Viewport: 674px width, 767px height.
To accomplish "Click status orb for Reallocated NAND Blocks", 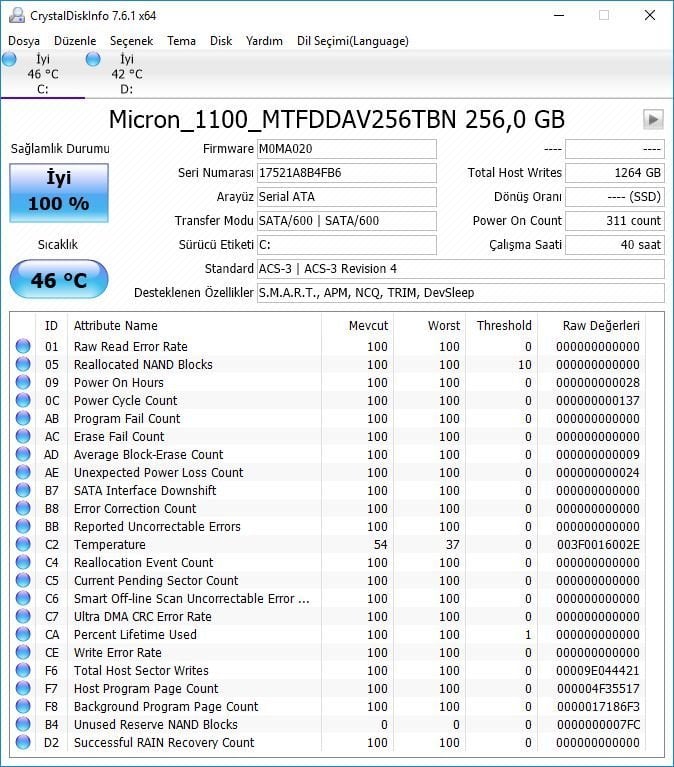I will click(23, 364).
